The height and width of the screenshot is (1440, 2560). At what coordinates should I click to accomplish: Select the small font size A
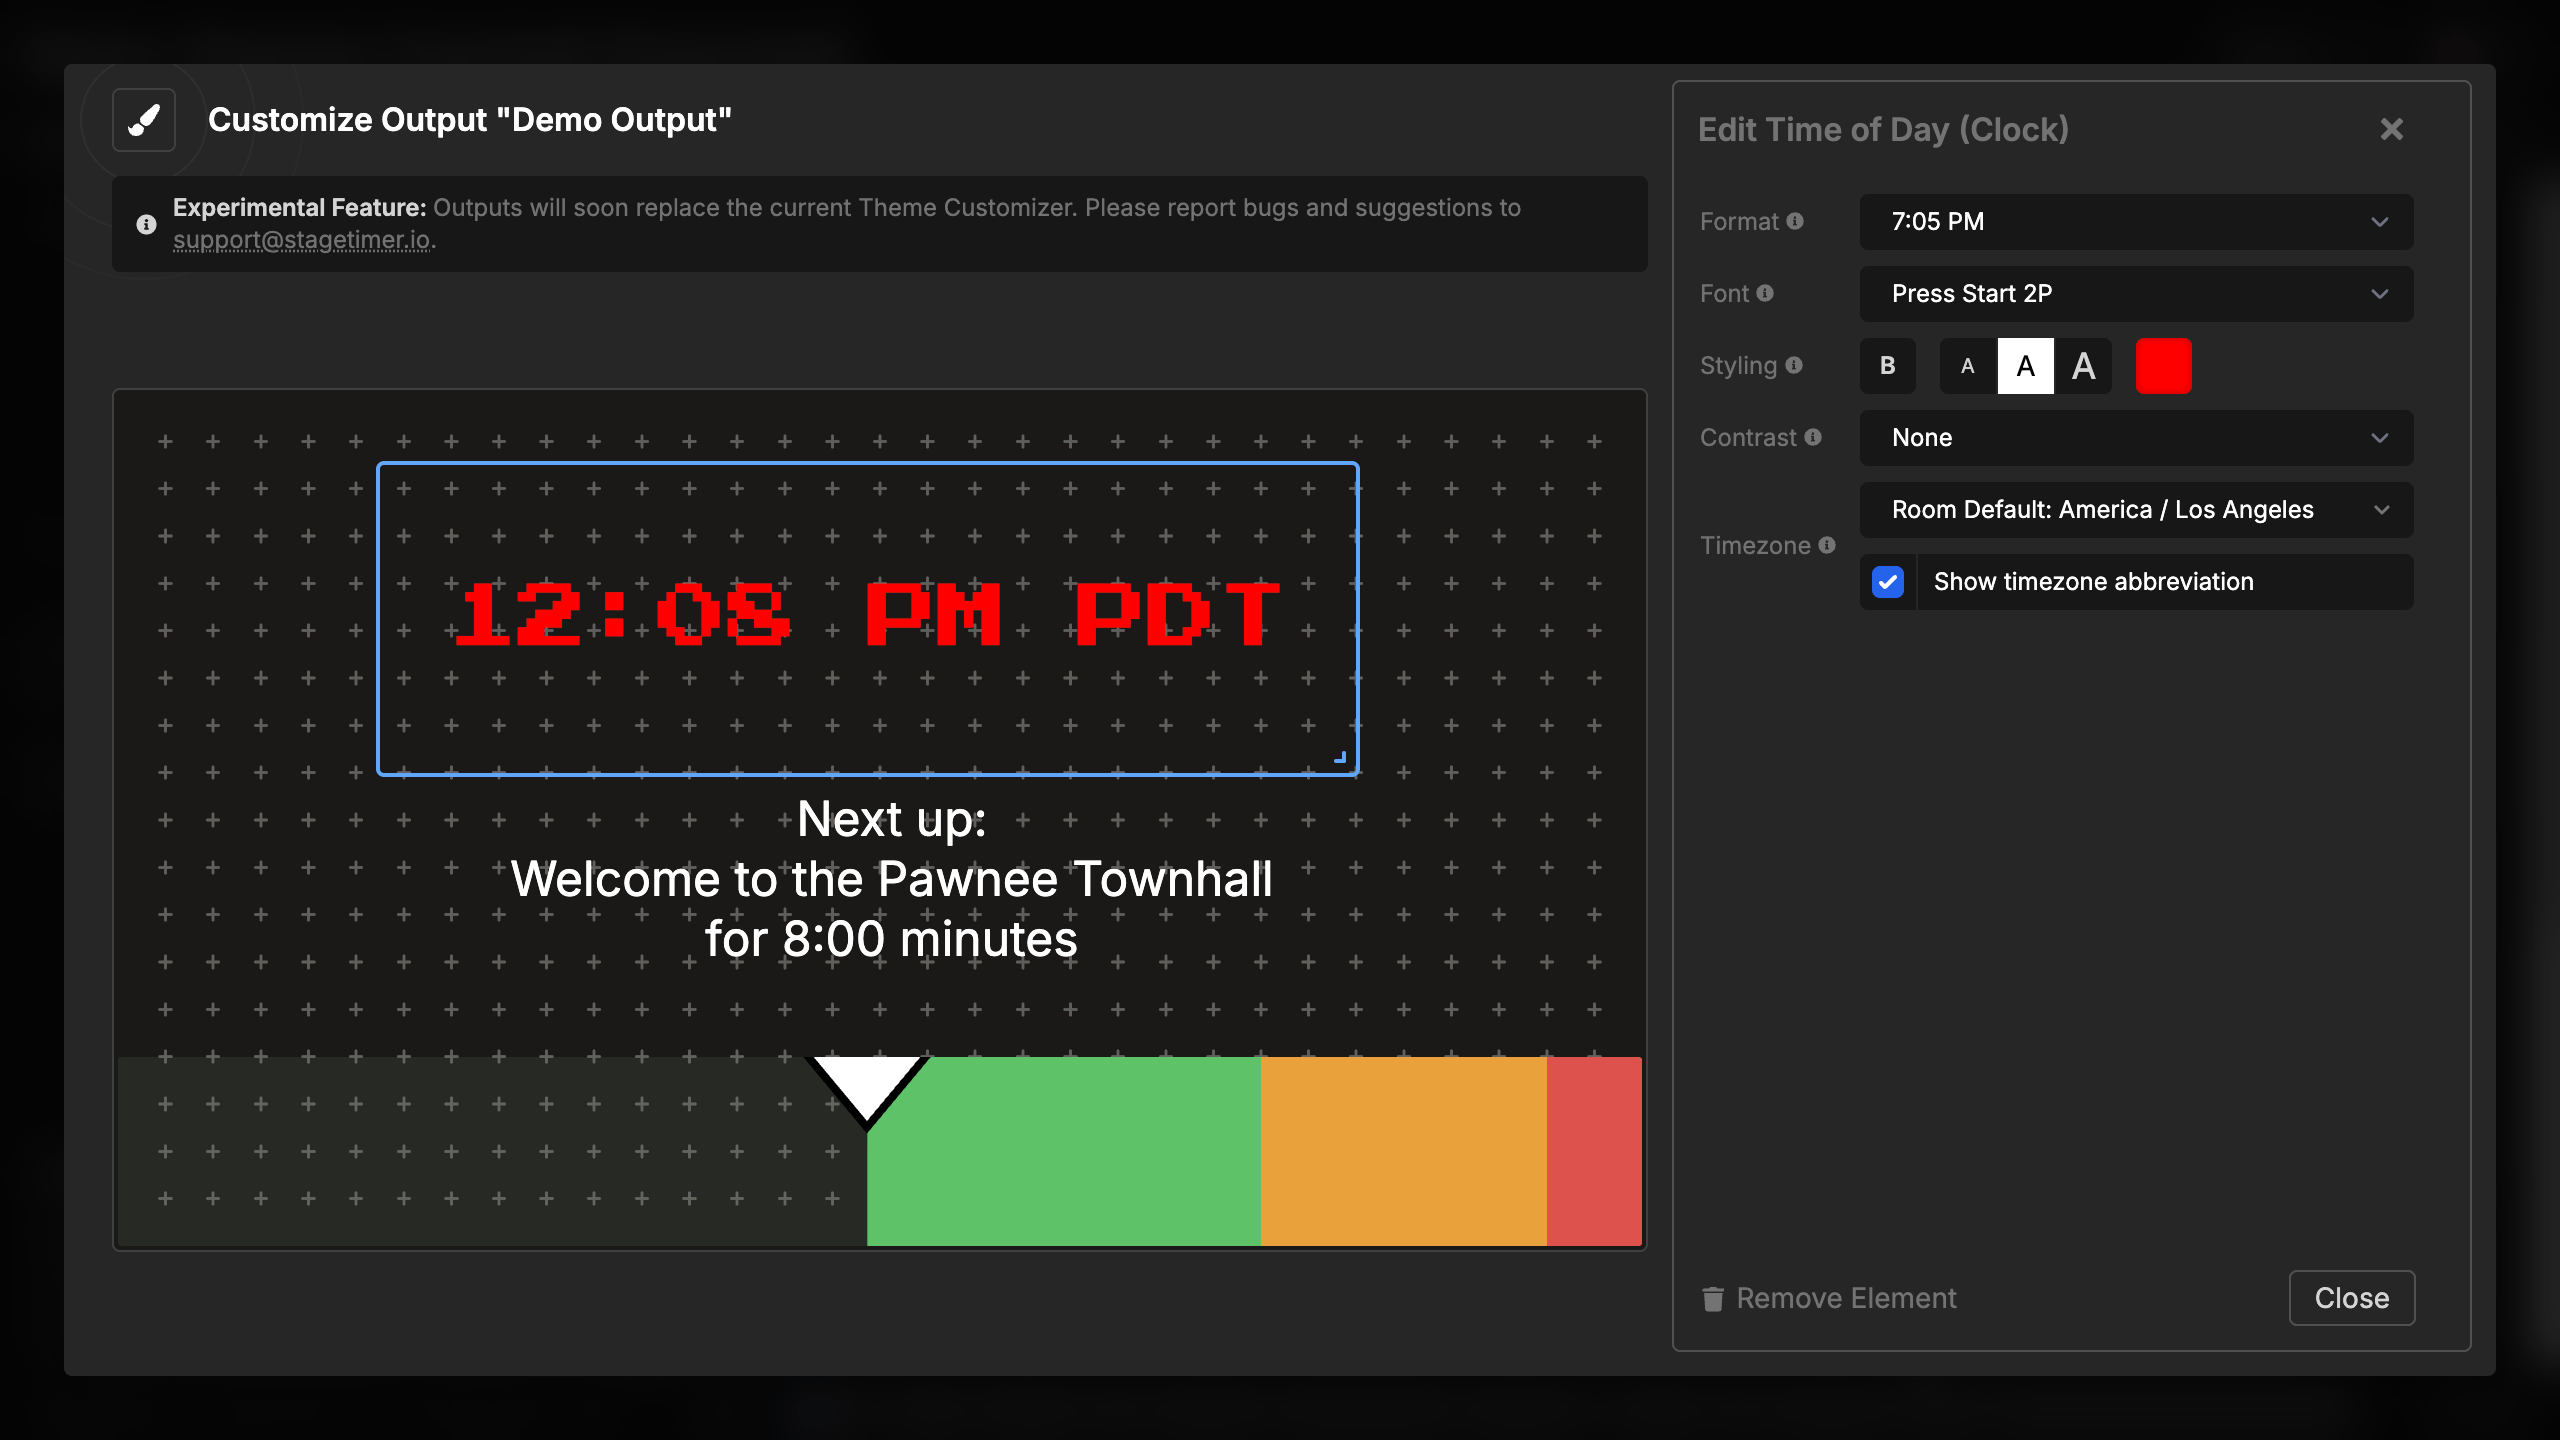click(x=1968, y=366)
